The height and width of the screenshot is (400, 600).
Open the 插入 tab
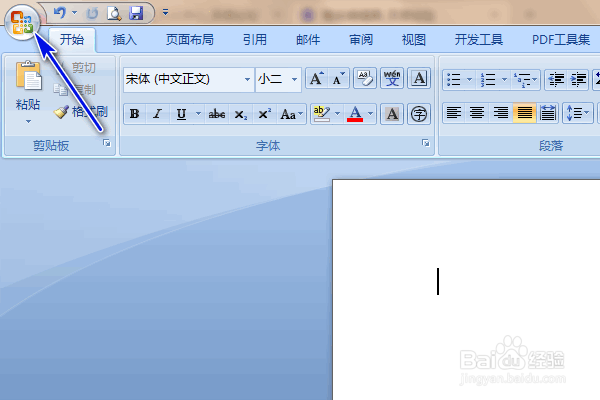124,39
